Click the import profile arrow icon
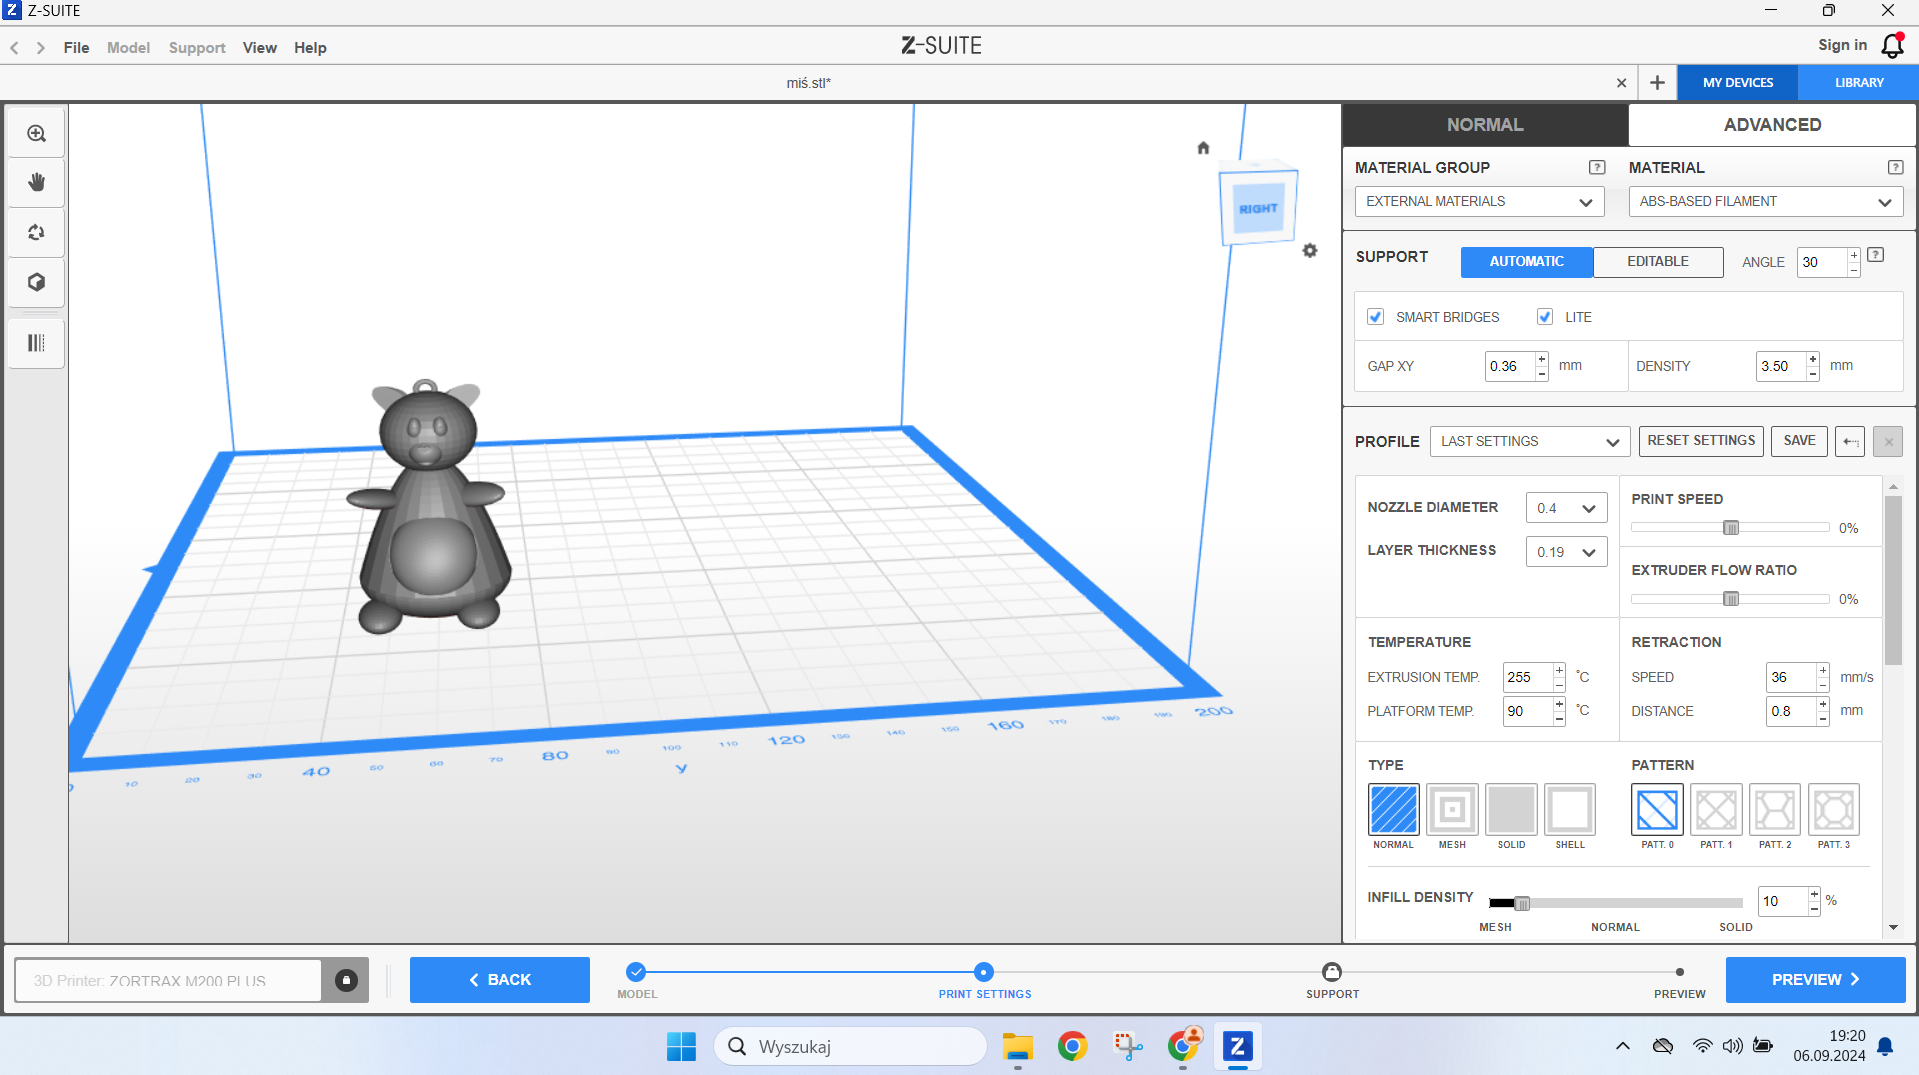 pyautogui.click(x=1850, y=441)
